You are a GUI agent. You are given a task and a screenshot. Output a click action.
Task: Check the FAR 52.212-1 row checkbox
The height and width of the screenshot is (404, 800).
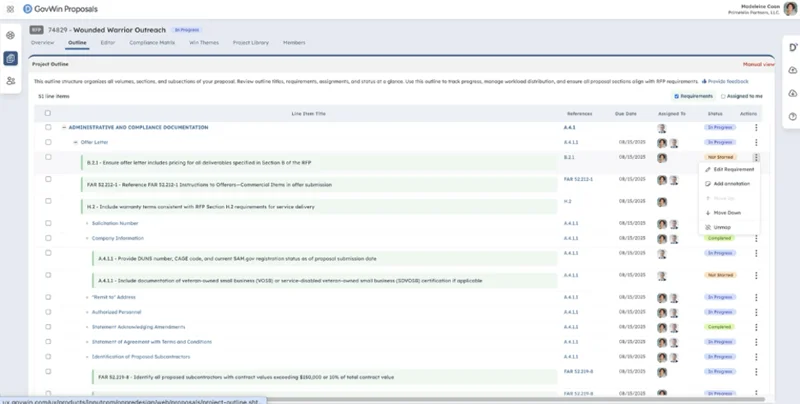(x=48, y=179)
